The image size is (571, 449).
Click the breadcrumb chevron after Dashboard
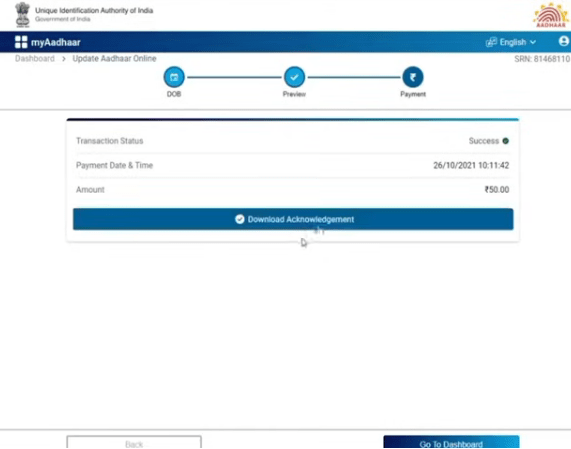pos(64,59)
